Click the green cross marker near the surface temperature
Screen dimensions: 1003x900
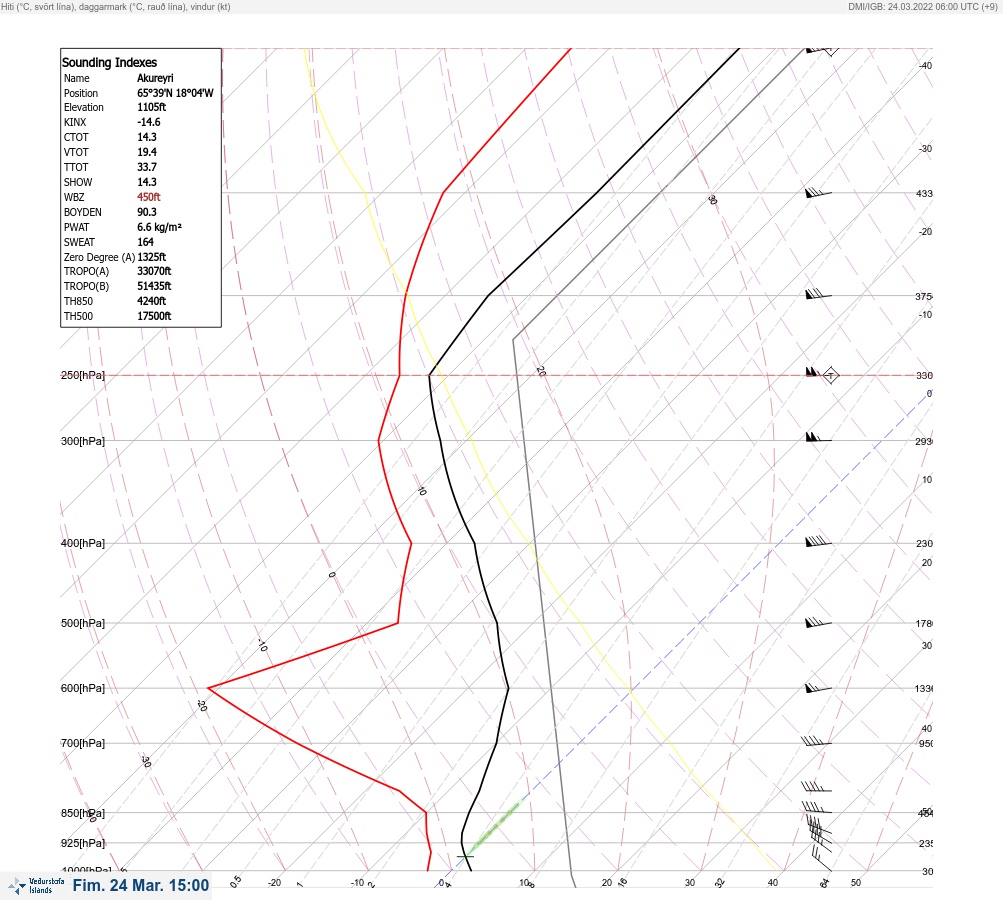tap(465, 856)
